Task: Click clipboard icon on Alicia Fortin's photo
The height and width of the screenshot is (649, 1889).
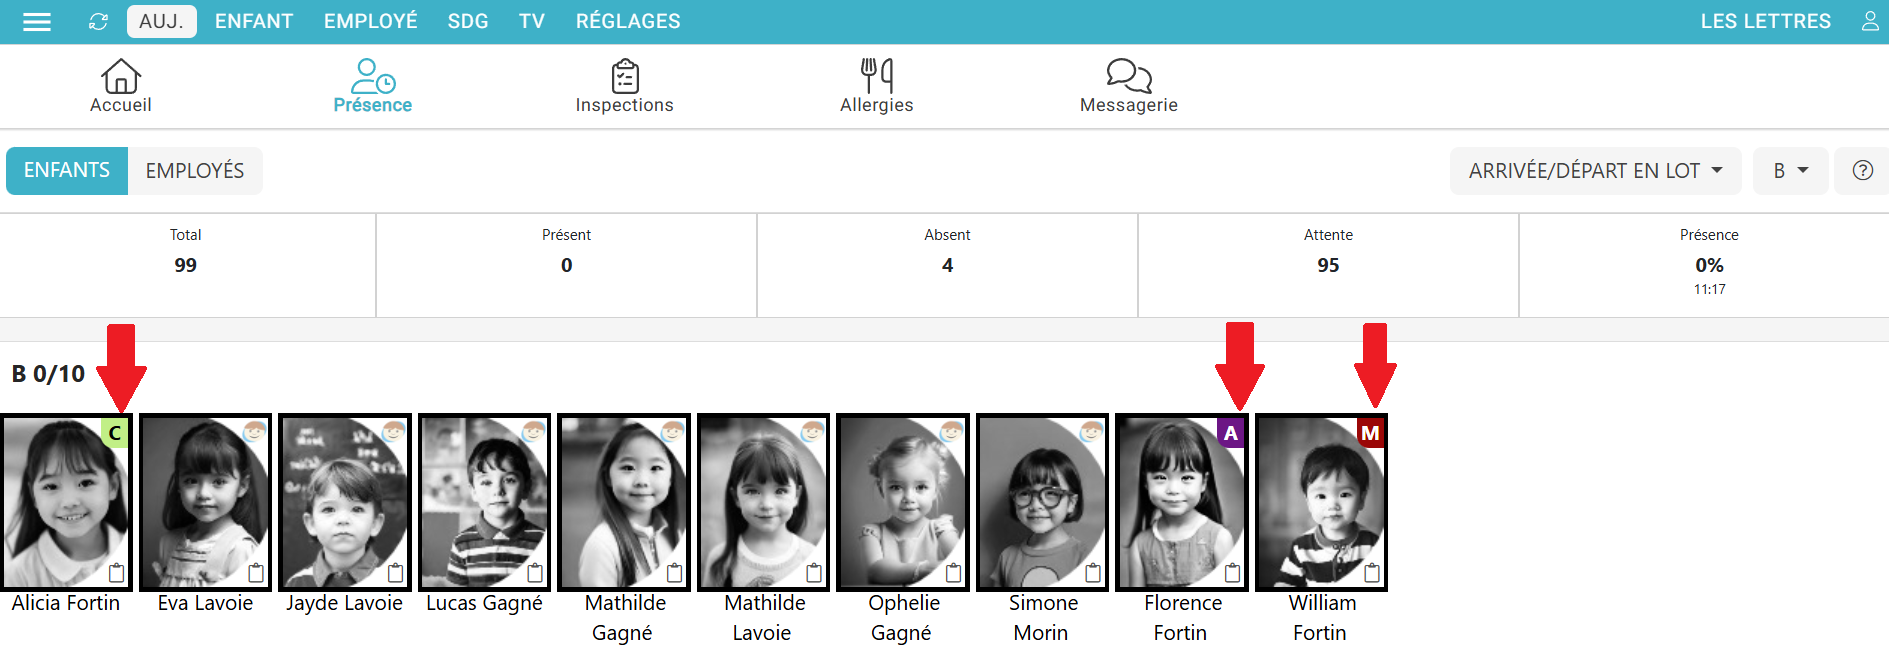Action: click(116, 573)
